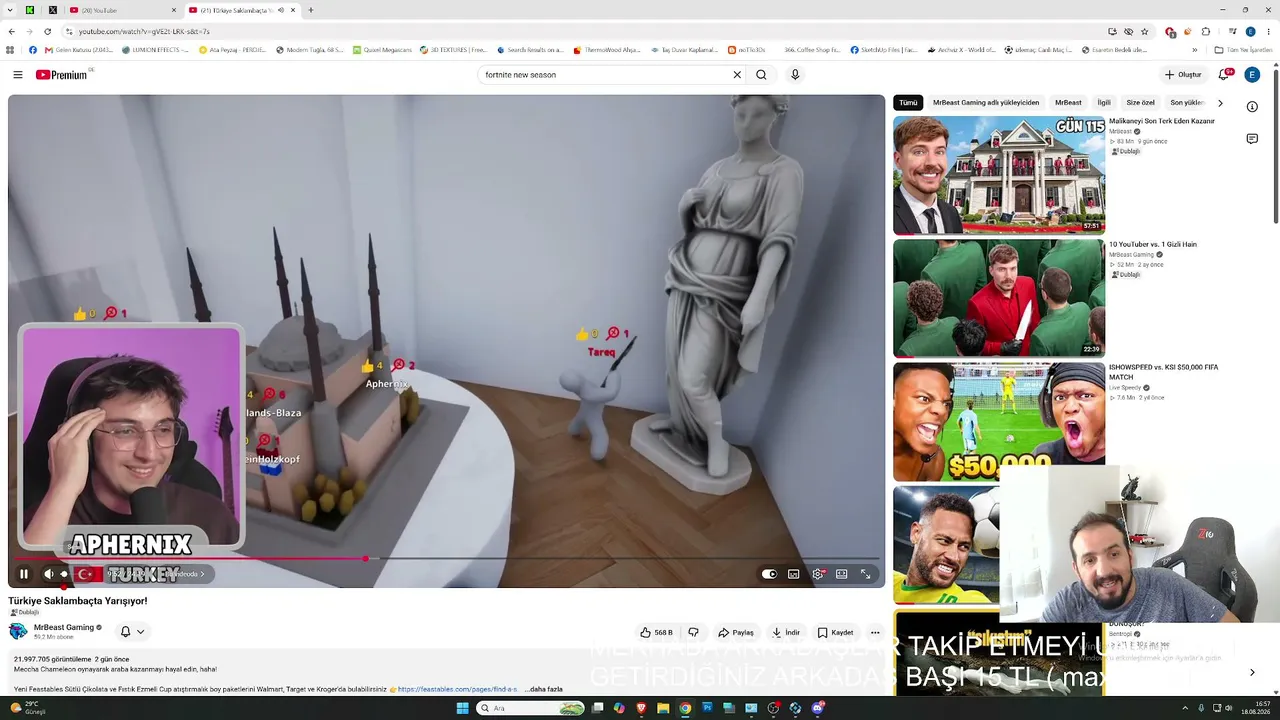
Task: Like the video with 568 B
Action: click(656, 632)
